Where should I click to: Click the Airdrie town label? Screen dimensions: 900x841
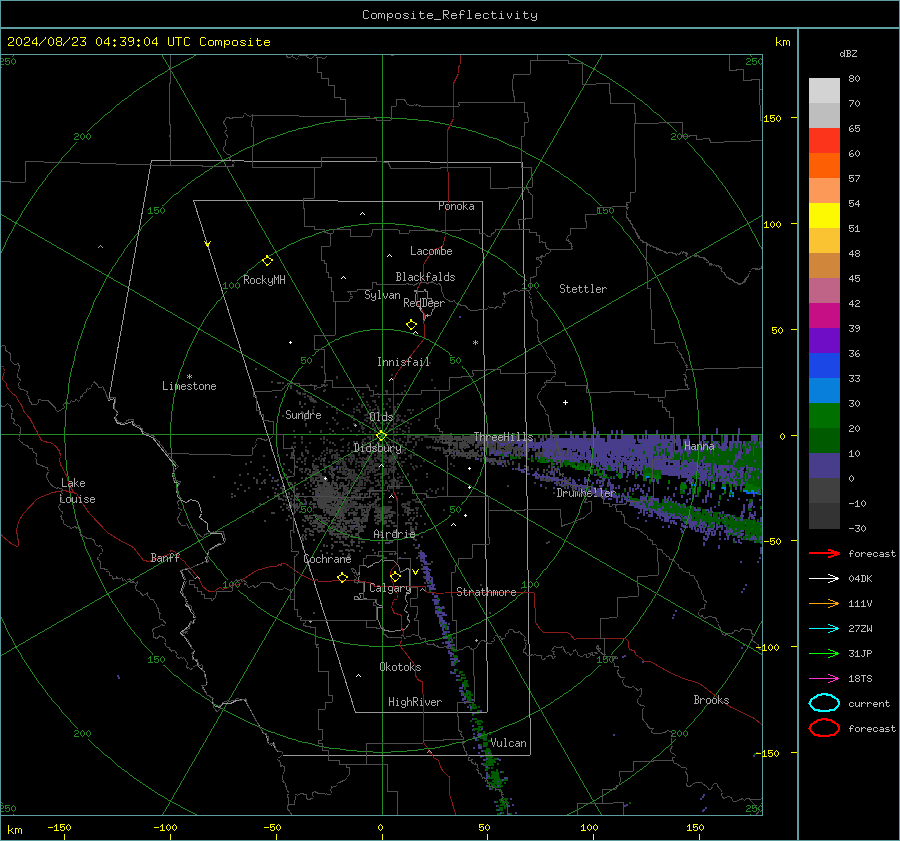point(394,534)
